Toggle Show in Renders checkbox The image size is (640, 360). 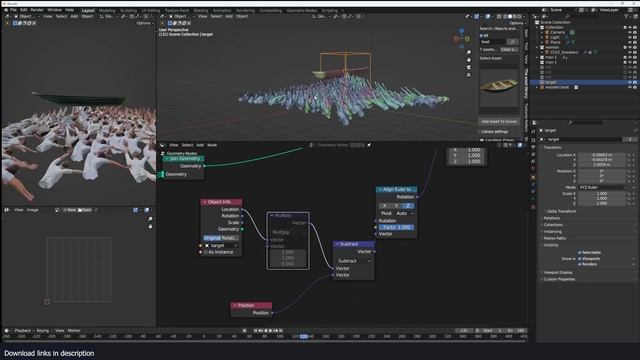tap(579, 264)
